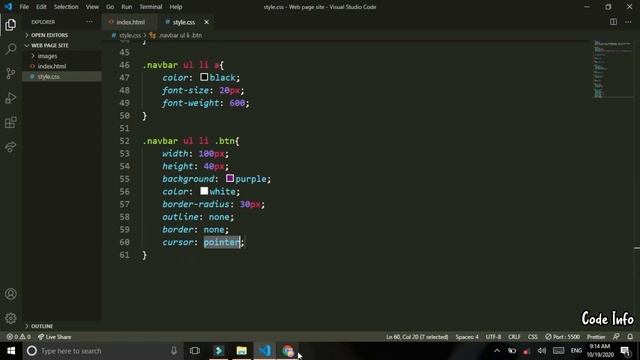The height and width of the screenshot is (360, 640).
Task: Click the ENG language indicator
Action: pyautogui.click(x=576, y=351)
